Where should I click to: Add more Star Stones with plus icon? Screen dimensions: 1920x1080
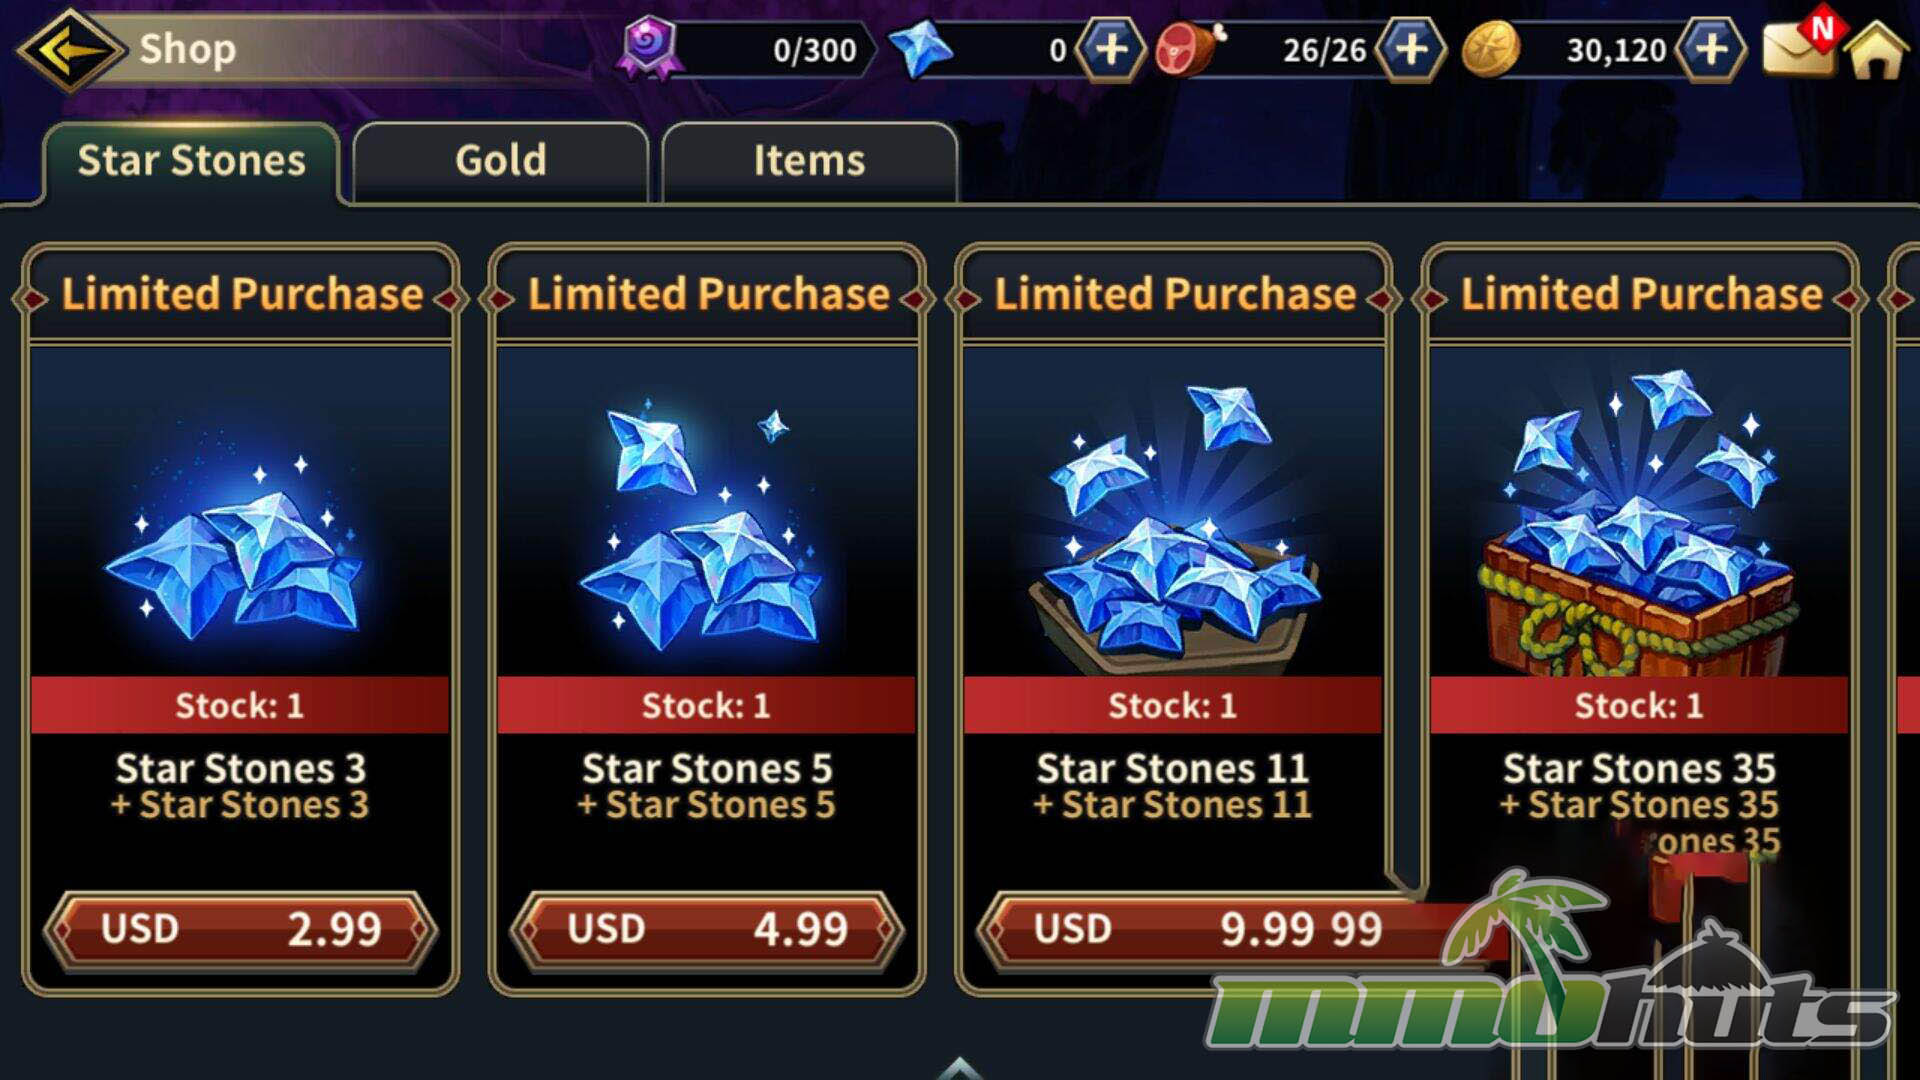(x=1110, y=49)
